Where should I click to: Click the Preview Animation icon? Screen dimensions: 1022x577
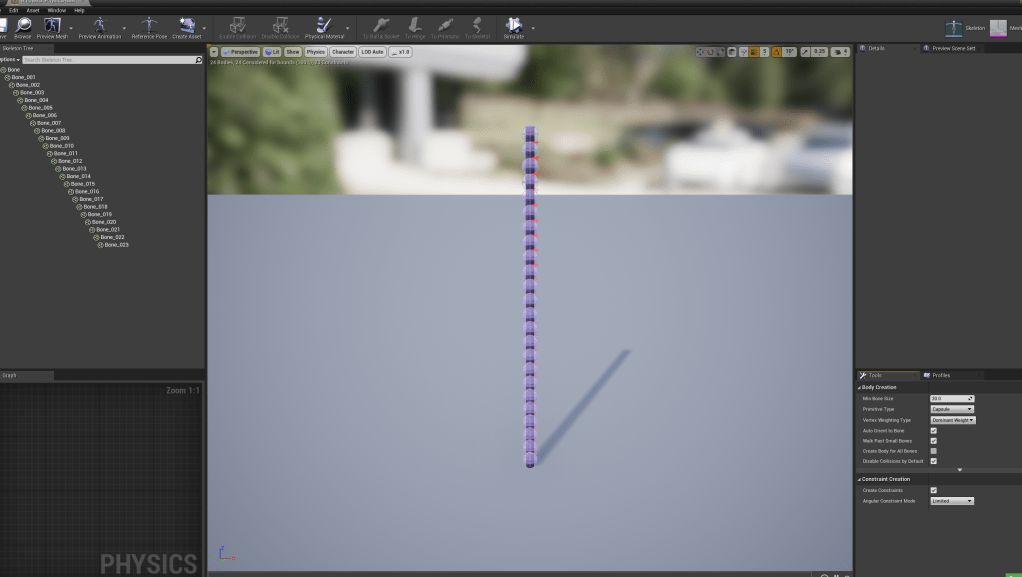point(99,25)
